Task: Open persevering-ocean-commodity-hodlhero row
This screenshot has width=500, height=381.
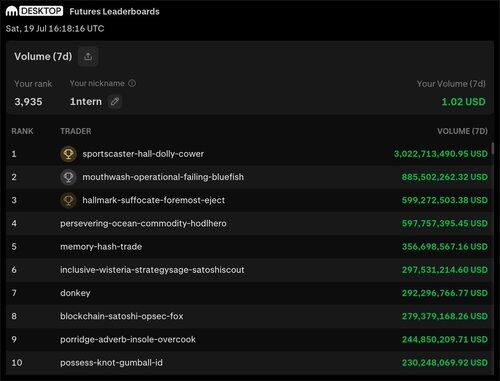Action: click(249, 223)
